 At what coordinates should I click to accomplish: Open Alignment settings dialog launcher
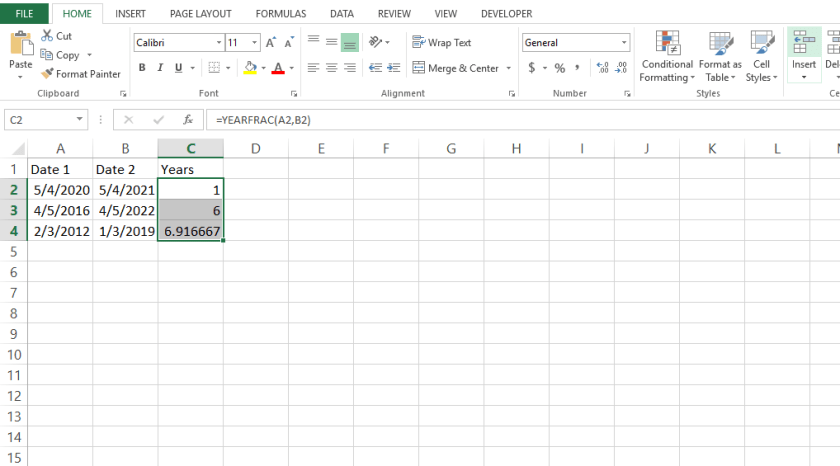(x=512, y=94)
